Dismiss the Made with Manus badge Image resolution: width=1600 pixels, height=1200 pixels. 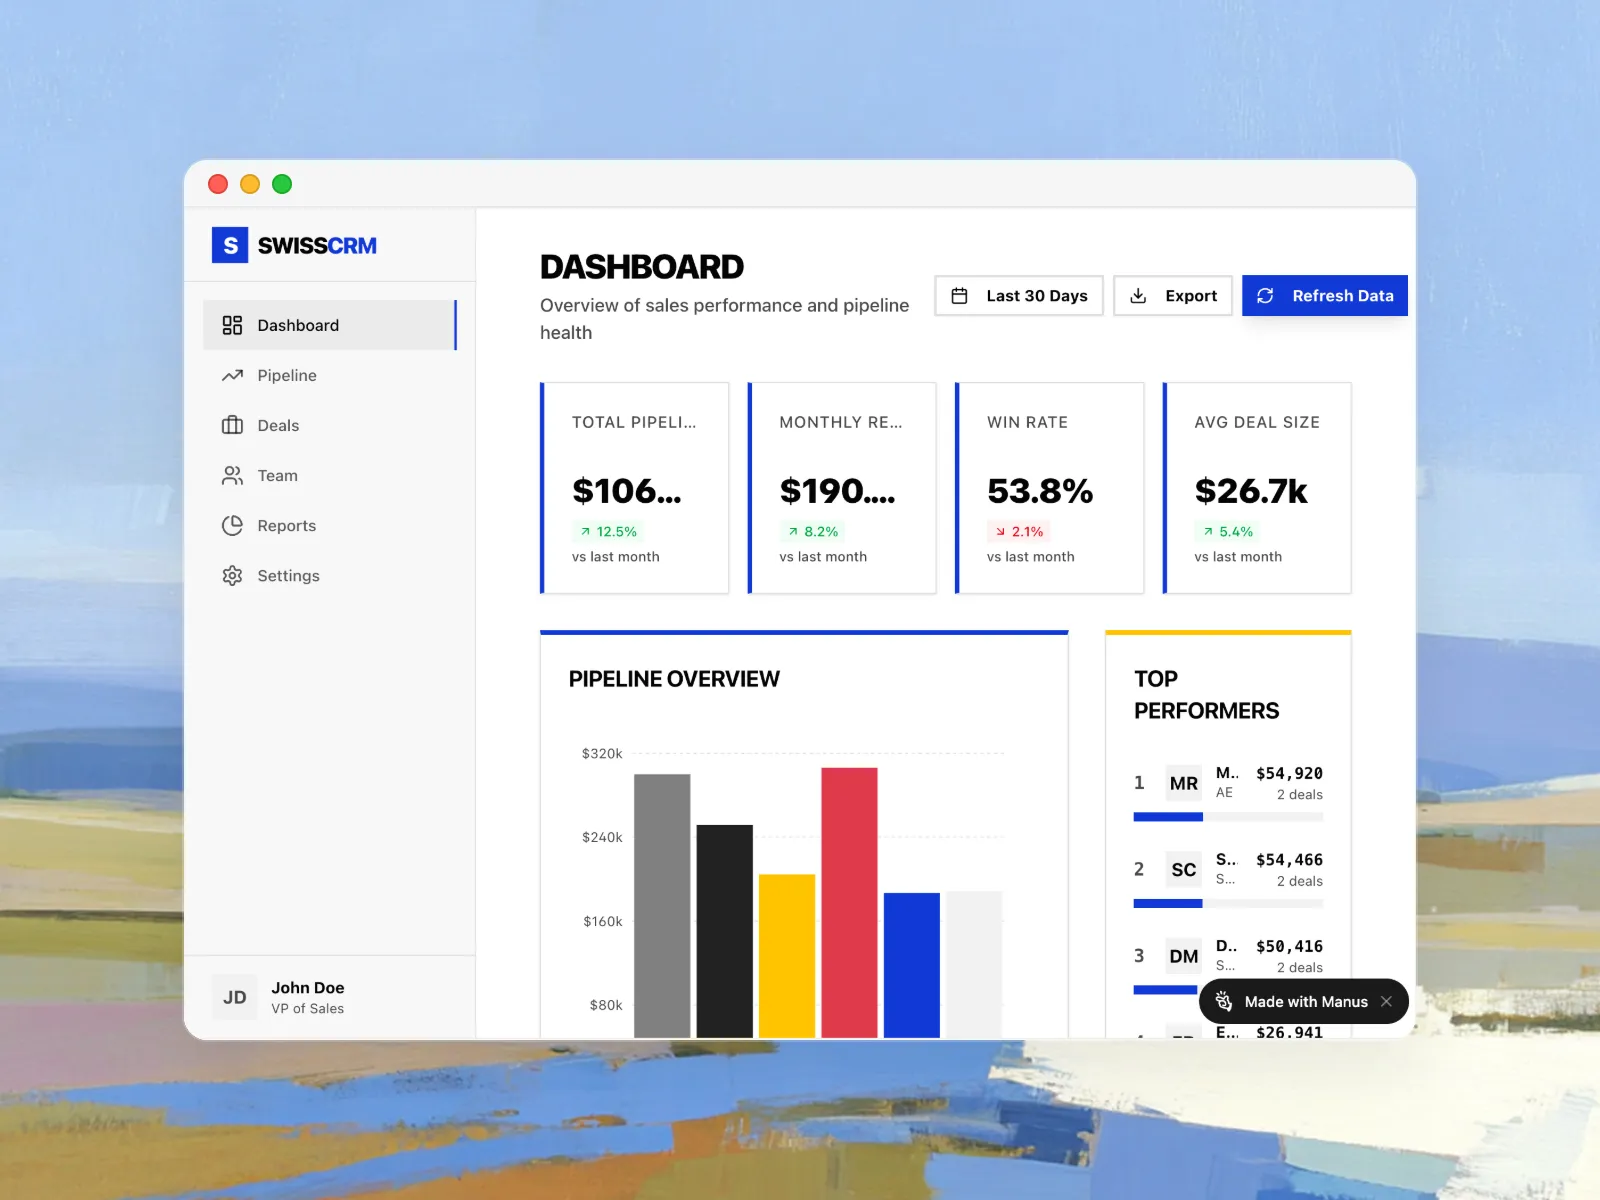pyautogui.click(x=1386, y=1001)
